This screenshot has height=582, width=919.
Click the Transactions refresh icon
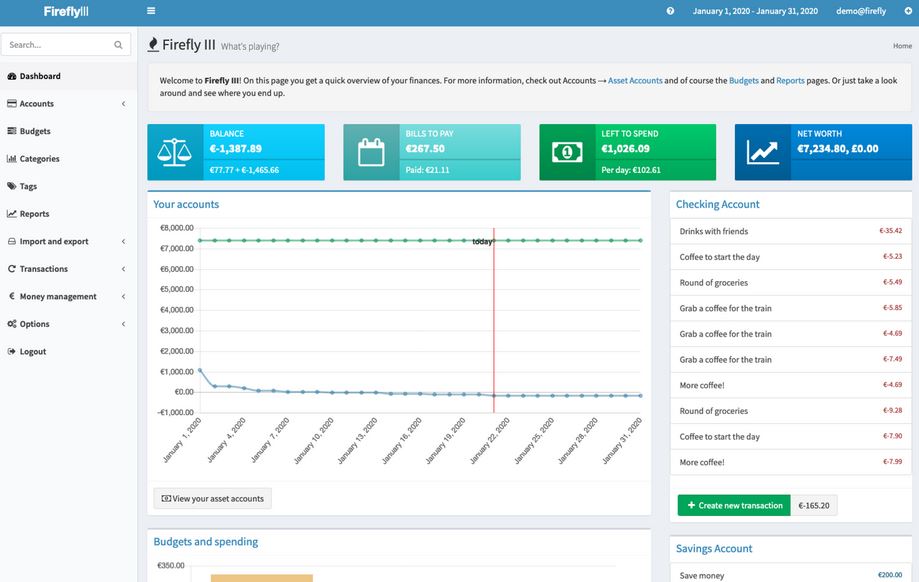[x=12, y=269]
